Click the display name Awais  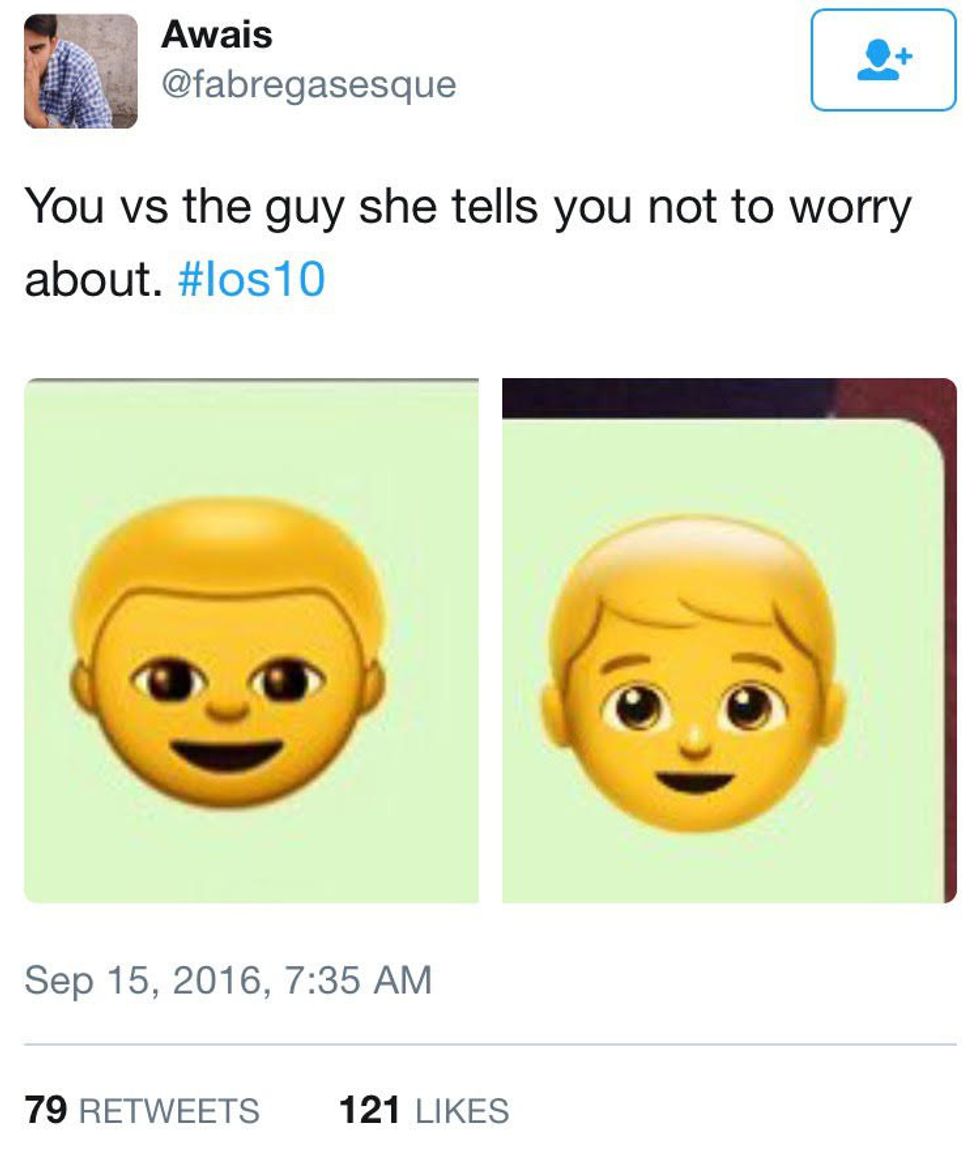coord(216,35)
